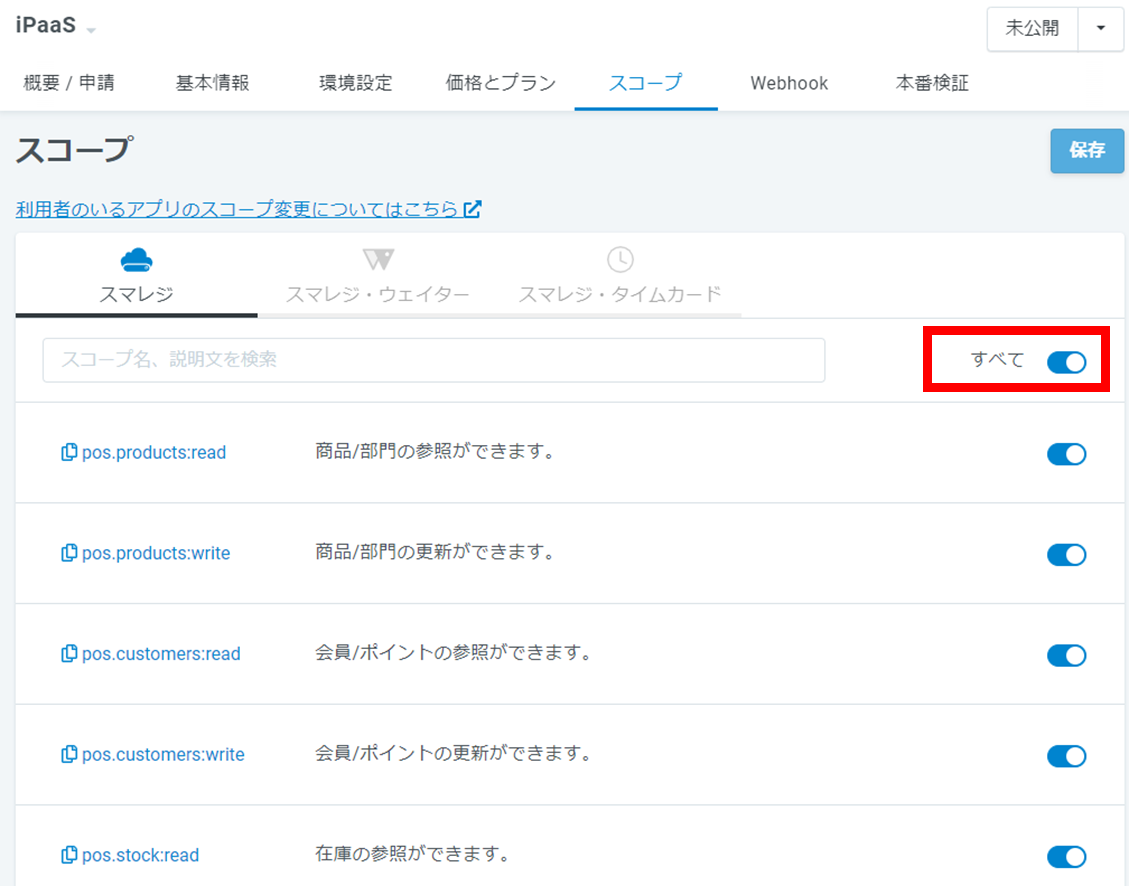Screen dimensions: 1129x886
Task: Go to the 環境設定 tab
Action: coord(356,83)
